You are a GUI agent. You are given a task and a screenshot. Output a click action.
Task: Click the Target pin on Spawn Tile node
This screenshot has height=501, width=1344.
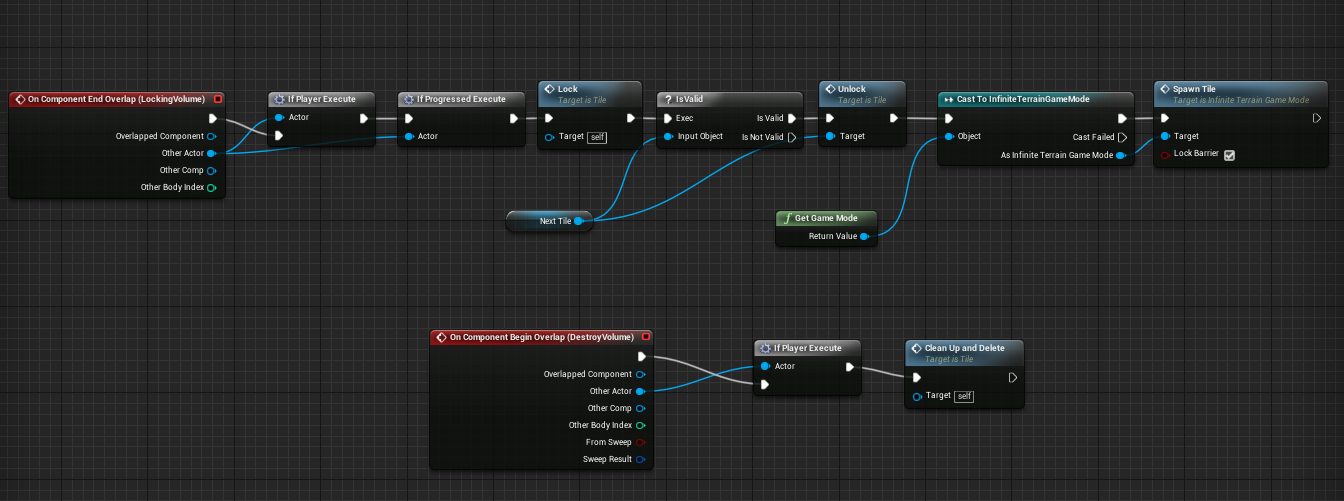click(1165, 136)
